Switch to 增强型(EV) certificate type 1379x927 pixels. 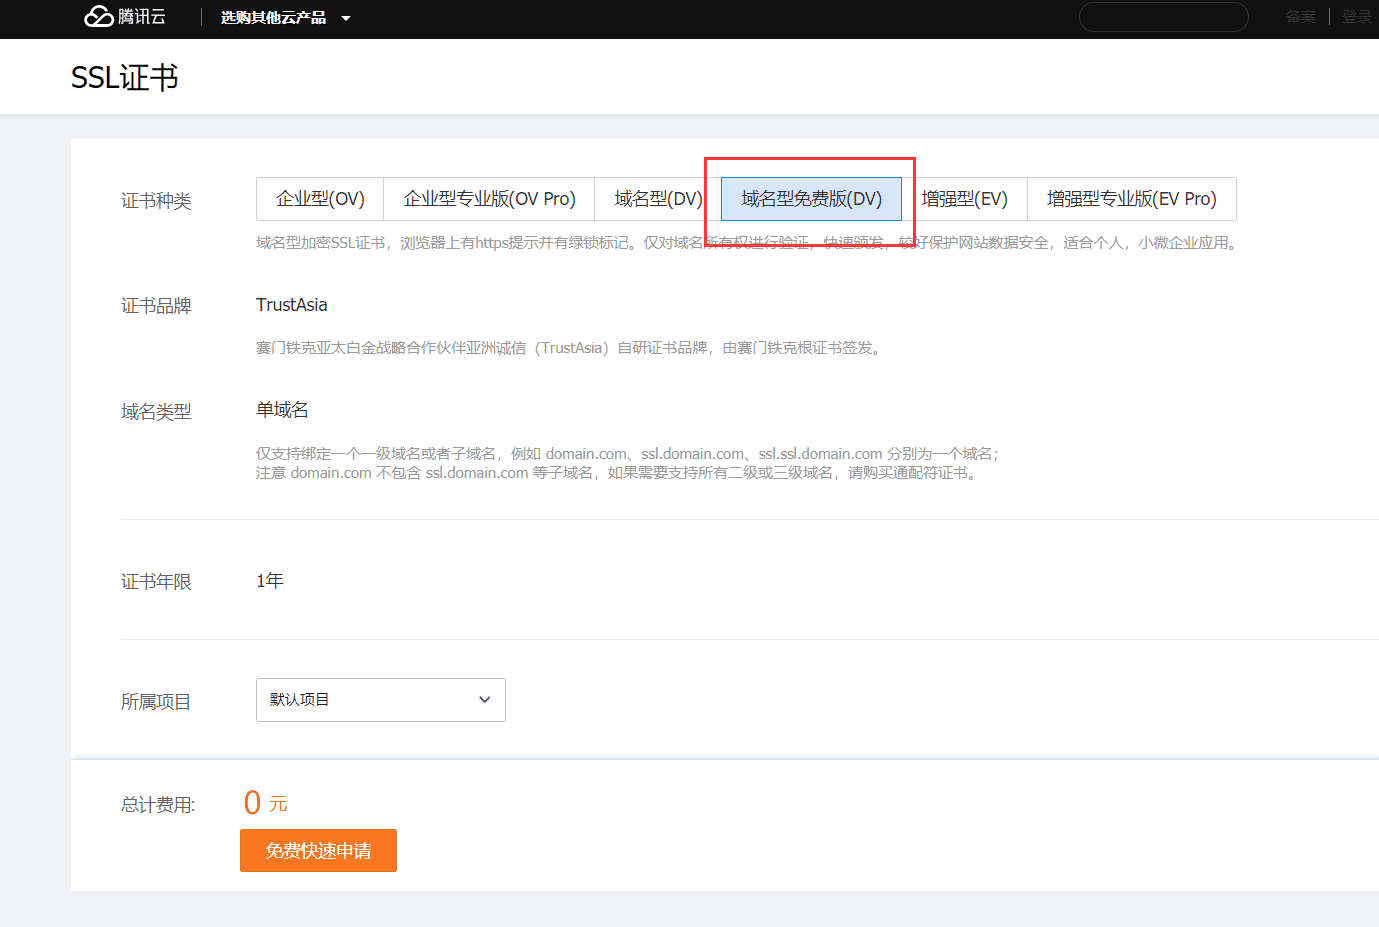(964, 199)
